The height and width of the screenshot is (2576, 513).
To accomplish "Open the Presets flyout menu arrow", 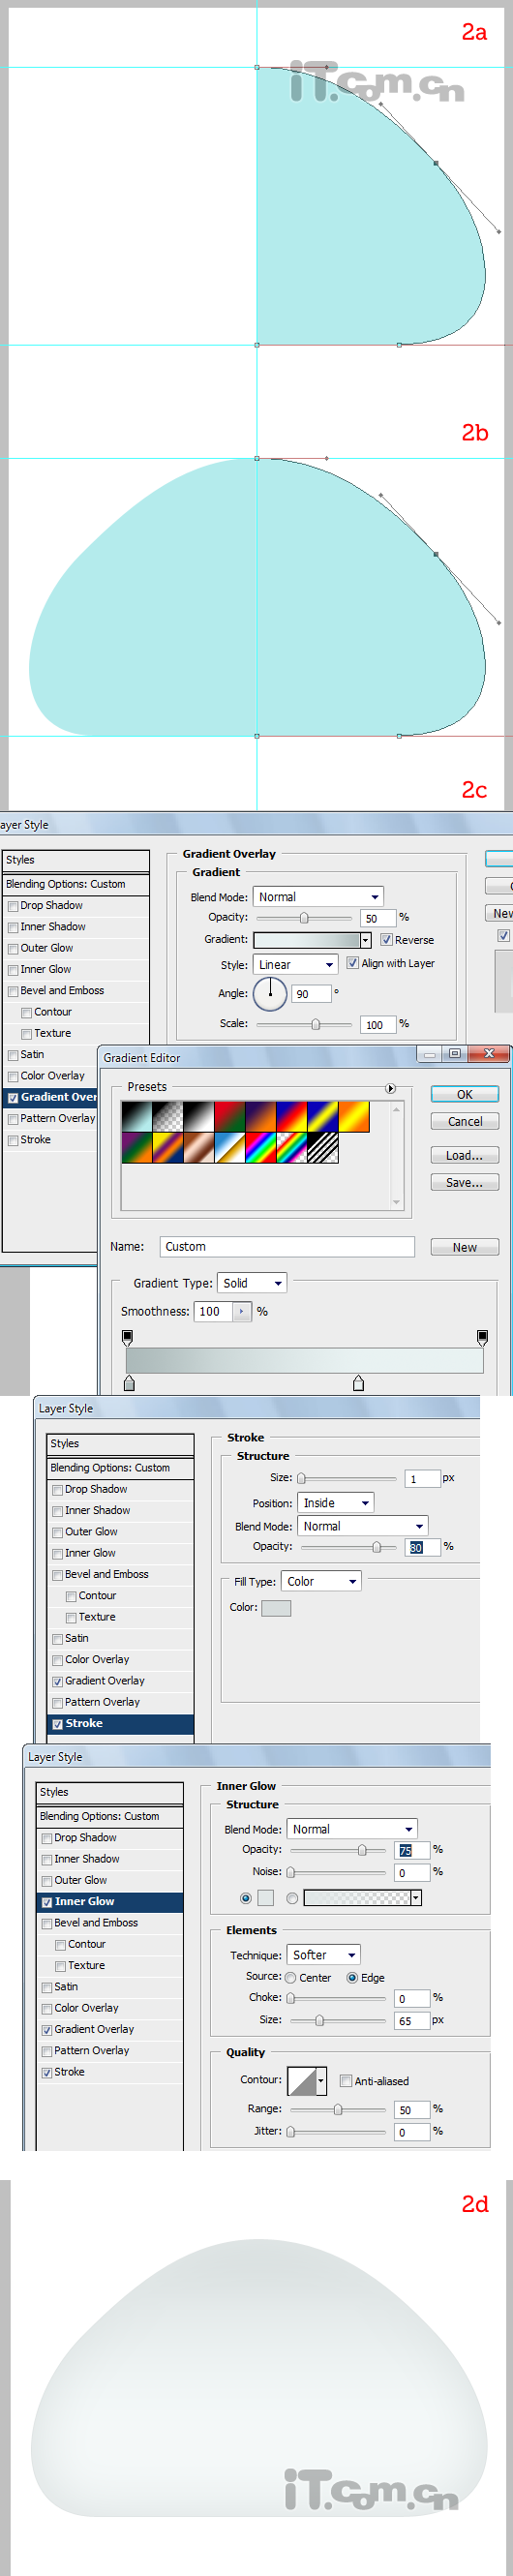I will (391, 1088).
